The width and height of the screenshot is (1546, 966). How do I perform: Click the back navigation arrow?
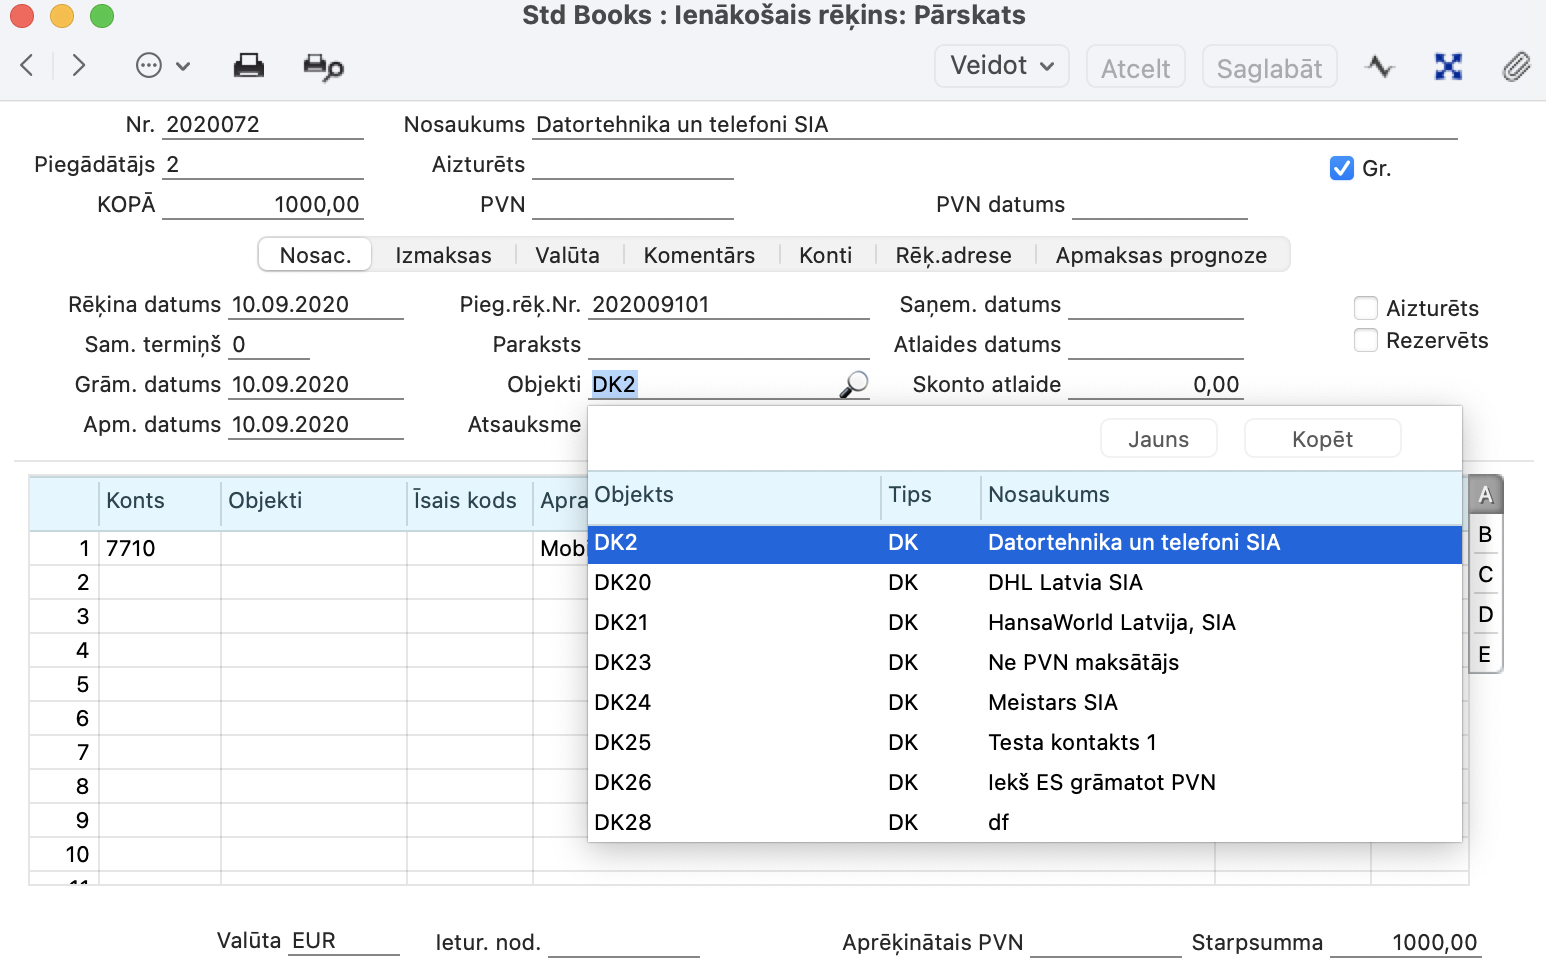(x=27, y=66)
